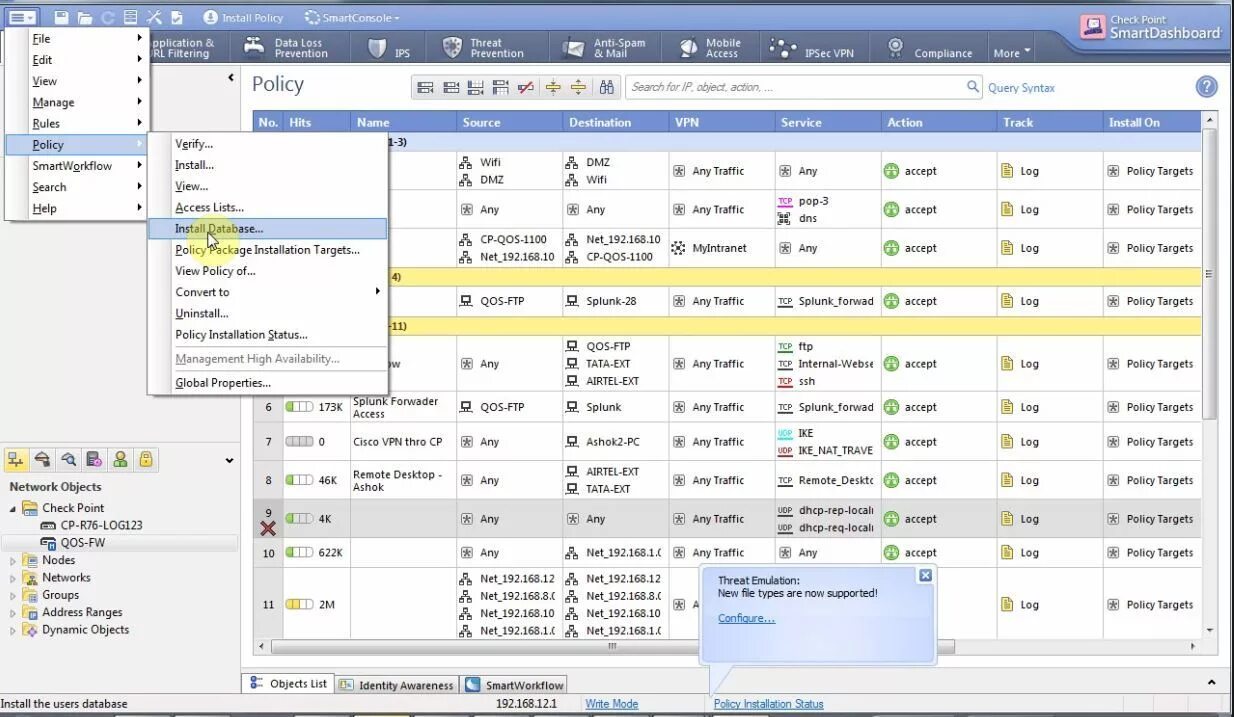Image resolution: width=1234 pixels, height=717 pixels.
Task: Go to the Mobile Access tab
Action: (x=709, y=48)
